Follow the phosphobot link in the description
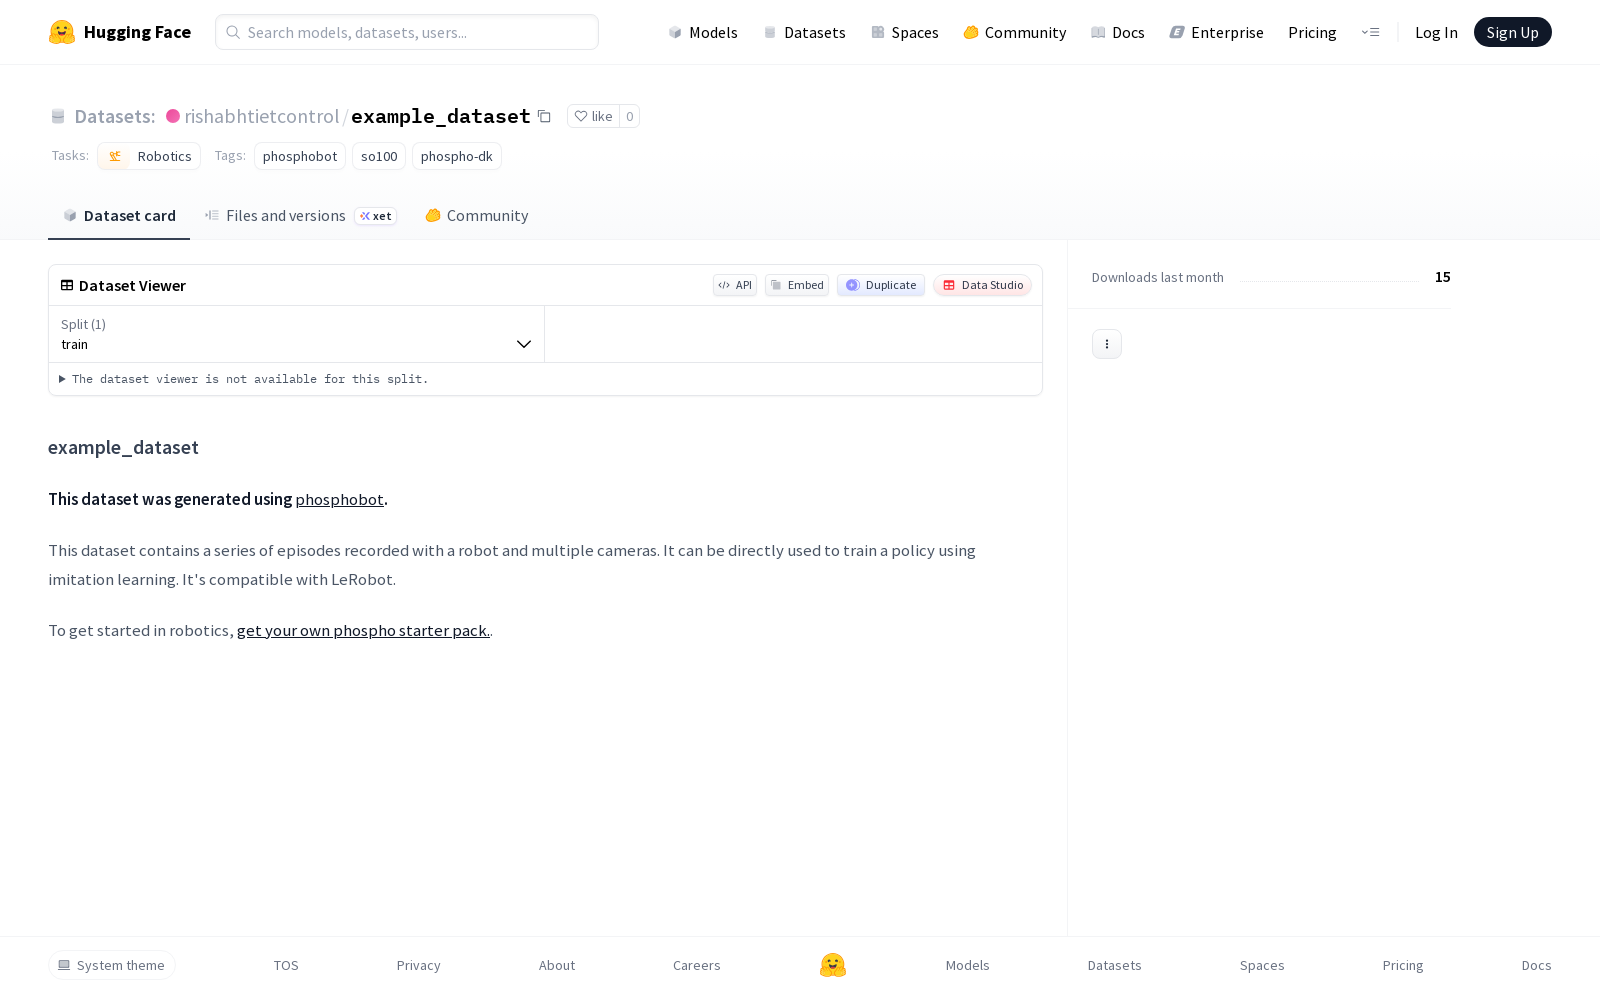Image resolution: width=1600 pixels, height=1000 pixels. [340, 499]
